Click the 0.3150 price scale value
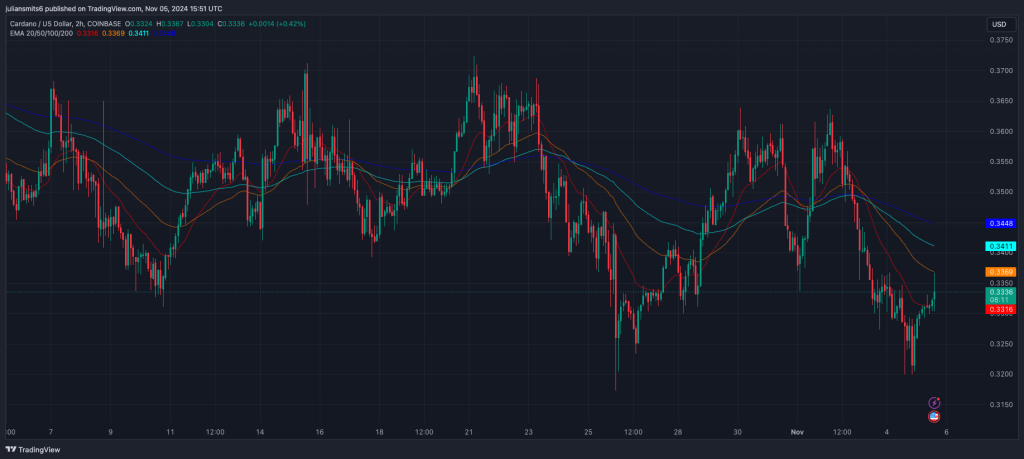Image resolution: width=1024 pixels, height=459 pixels. (x=1001, y=405)
